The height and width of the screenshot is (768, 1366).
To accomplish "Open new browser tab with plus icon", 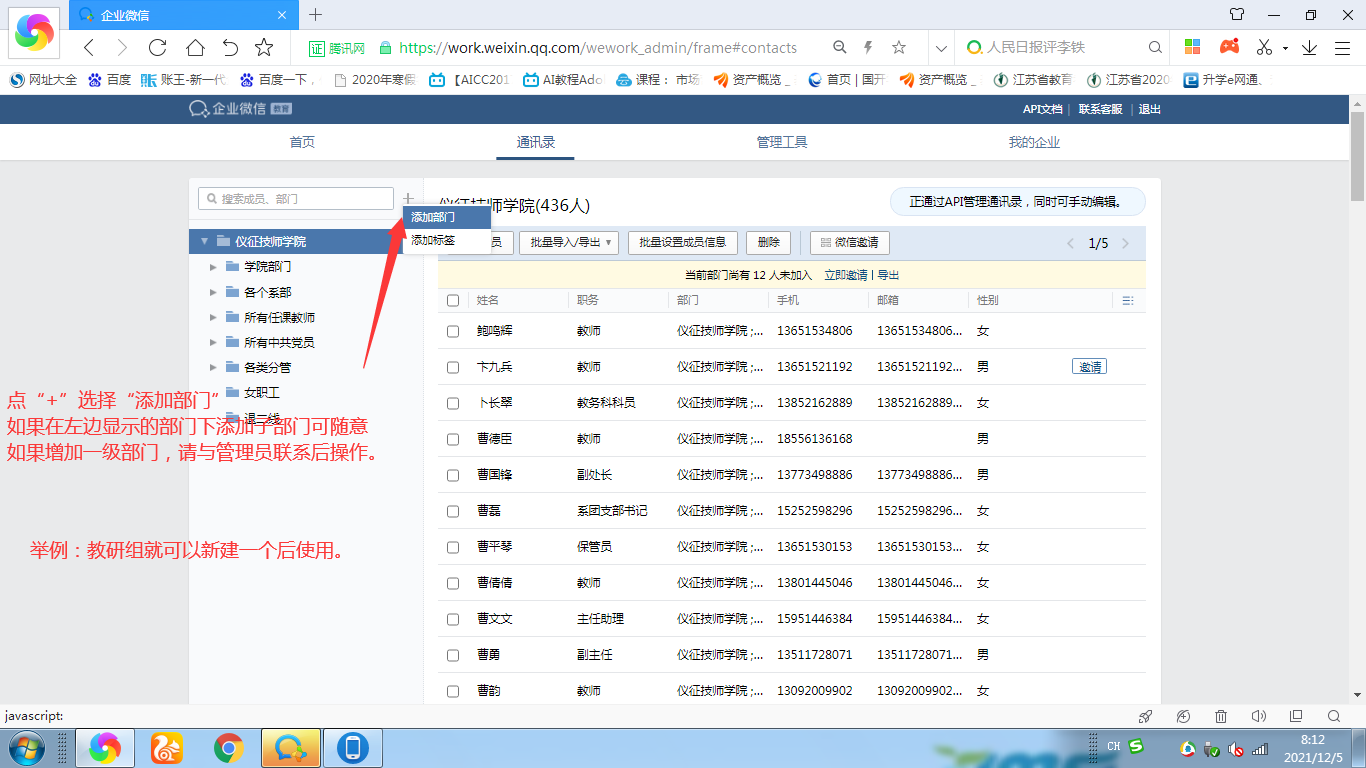I will click(x=316, y=15).
